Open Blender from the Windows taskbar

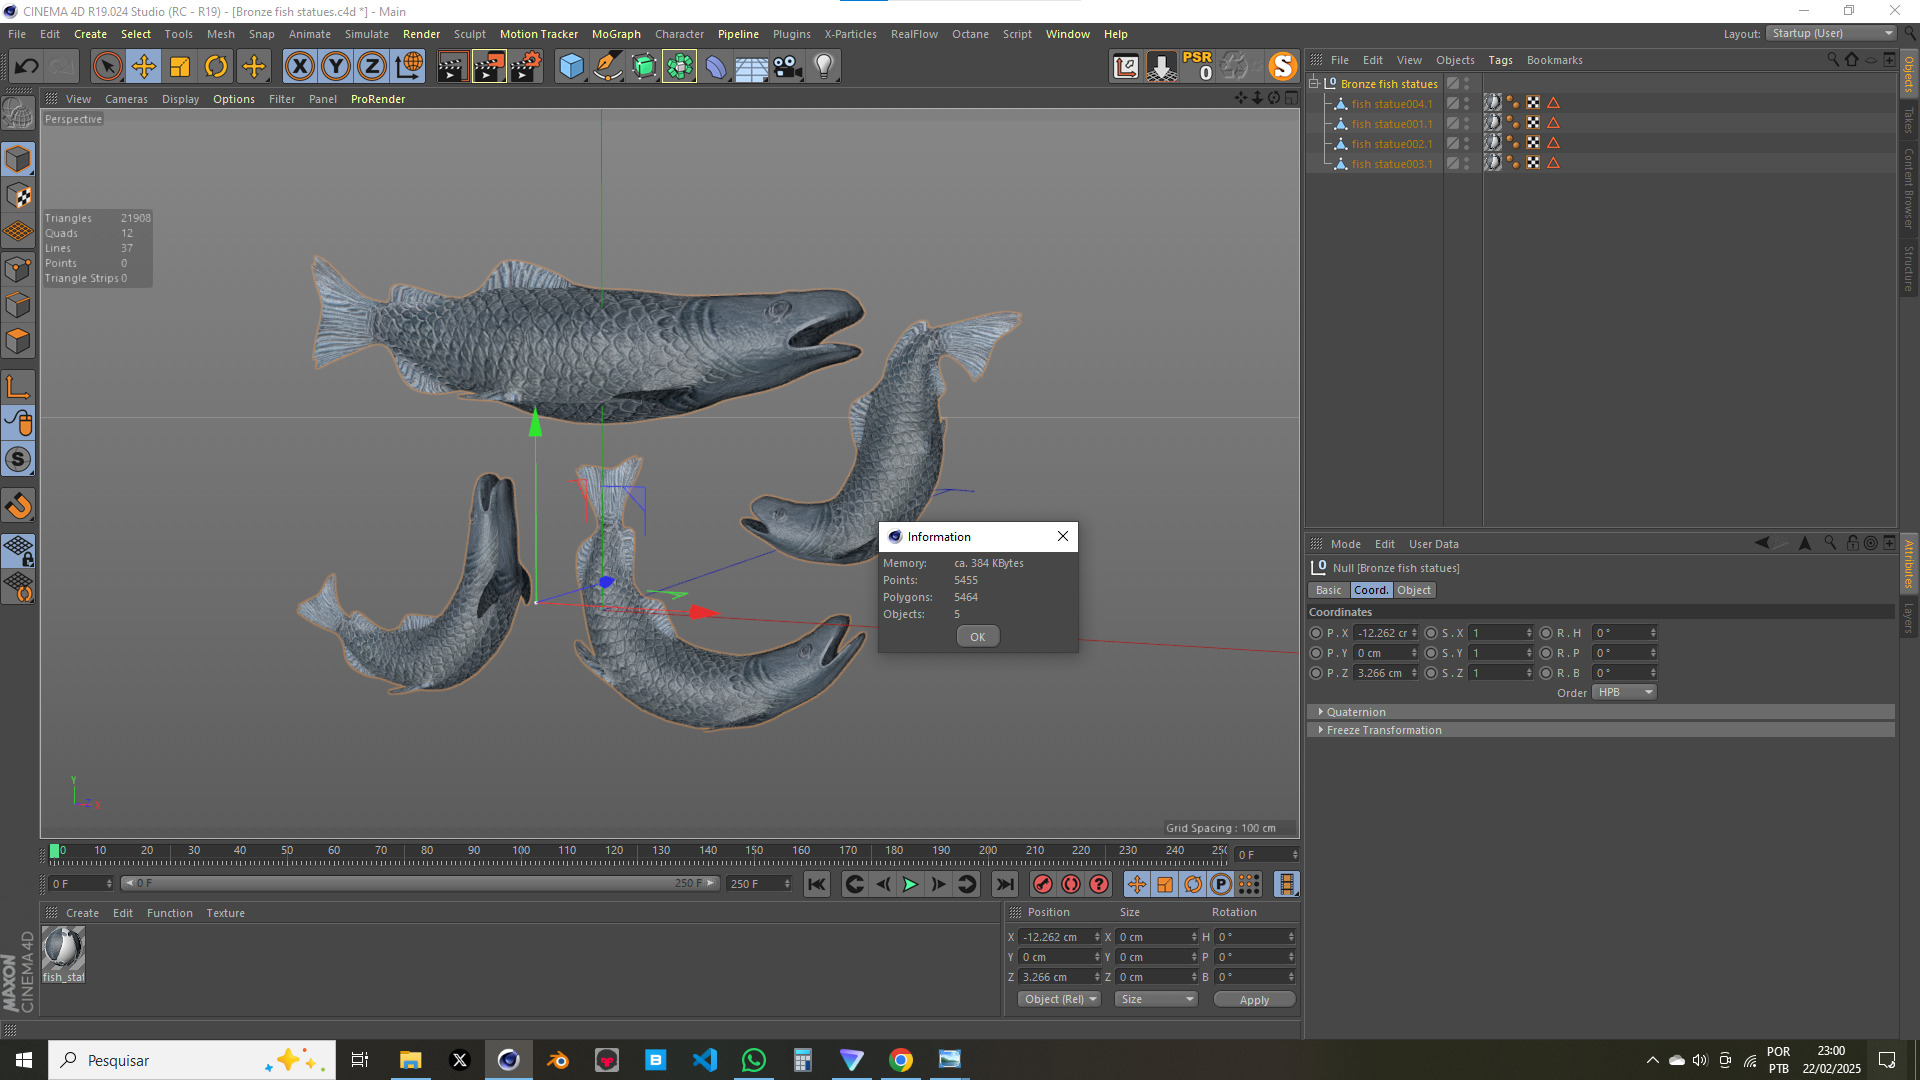point(558,1060)
